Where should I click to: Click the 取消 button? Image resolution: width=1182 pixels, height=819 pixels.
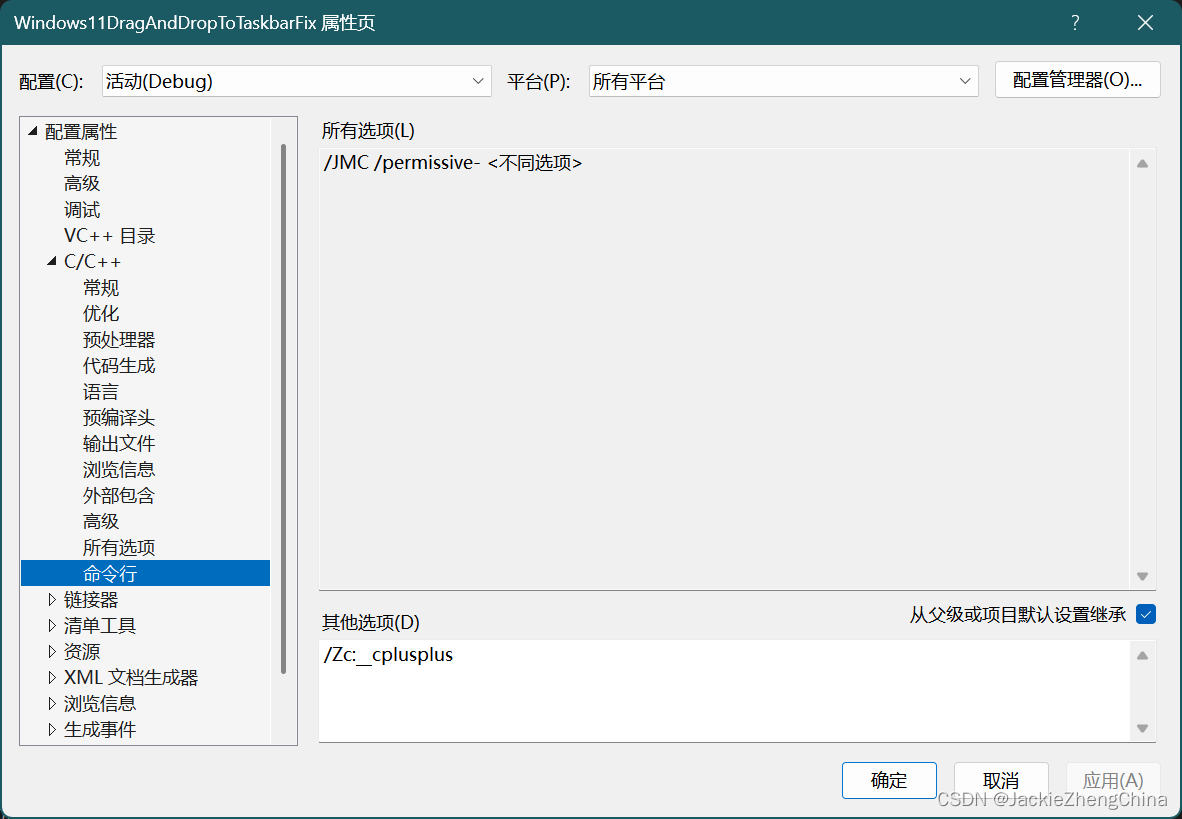point(1001,780)
